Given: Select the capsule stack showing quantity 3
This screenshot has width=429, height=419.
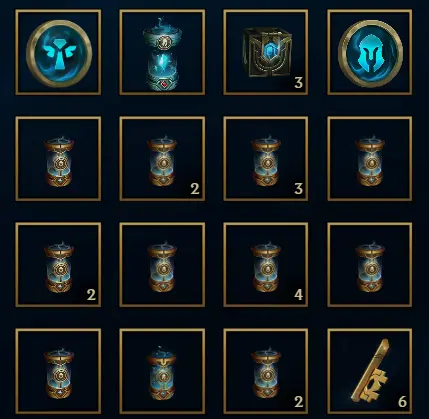Looking at the screenshot, I should [266, 159].
